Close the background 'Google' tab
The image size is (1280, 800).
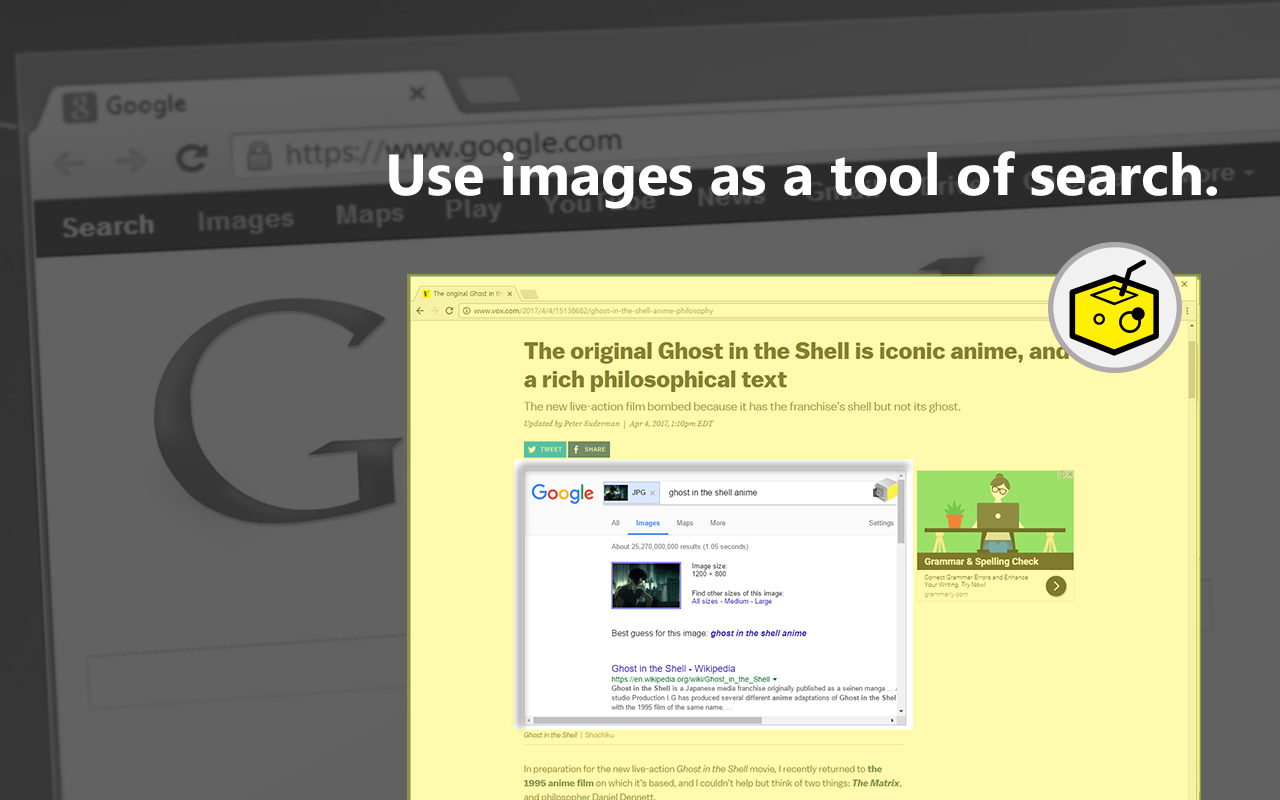click(417, 93)
